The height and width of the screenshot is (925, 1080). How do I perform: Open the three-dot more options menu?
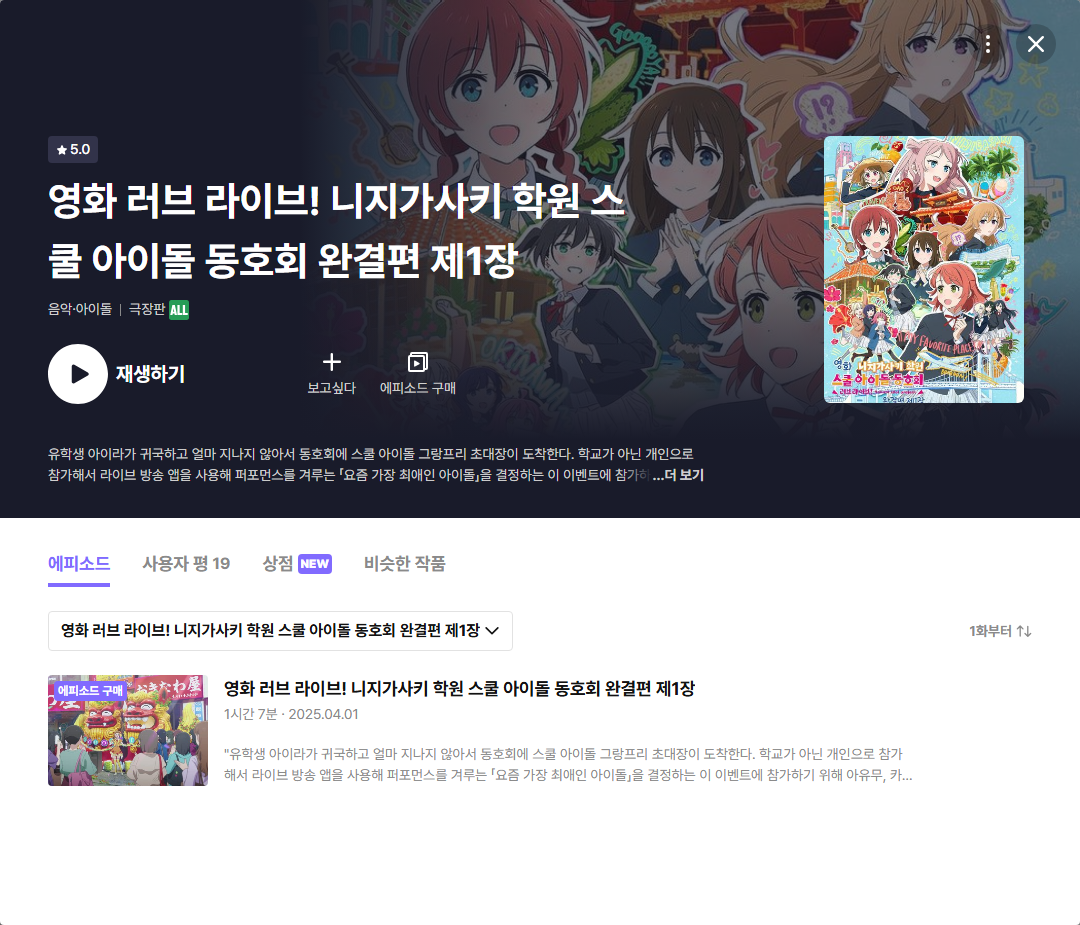point(987,44)
